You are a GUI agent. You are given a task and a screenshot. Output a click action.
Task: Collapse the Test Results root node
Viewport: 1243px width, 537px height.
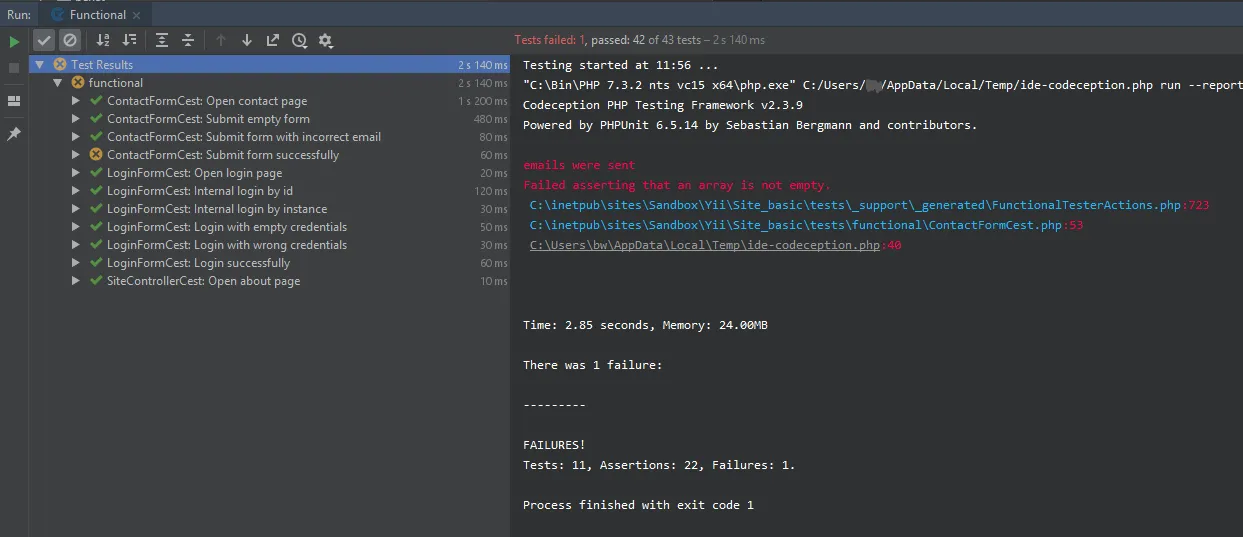(40, 65)
